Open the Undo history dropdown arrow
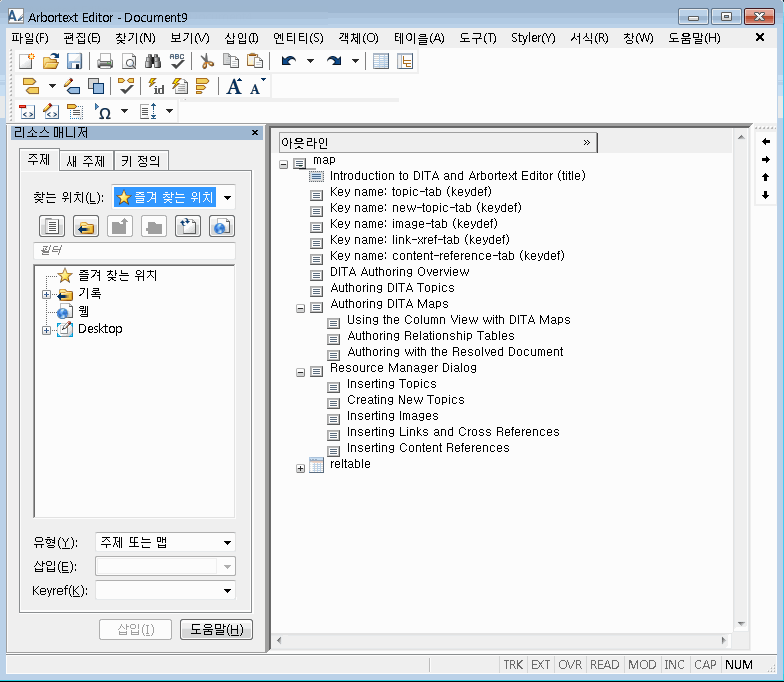 (x=310, y=61)
